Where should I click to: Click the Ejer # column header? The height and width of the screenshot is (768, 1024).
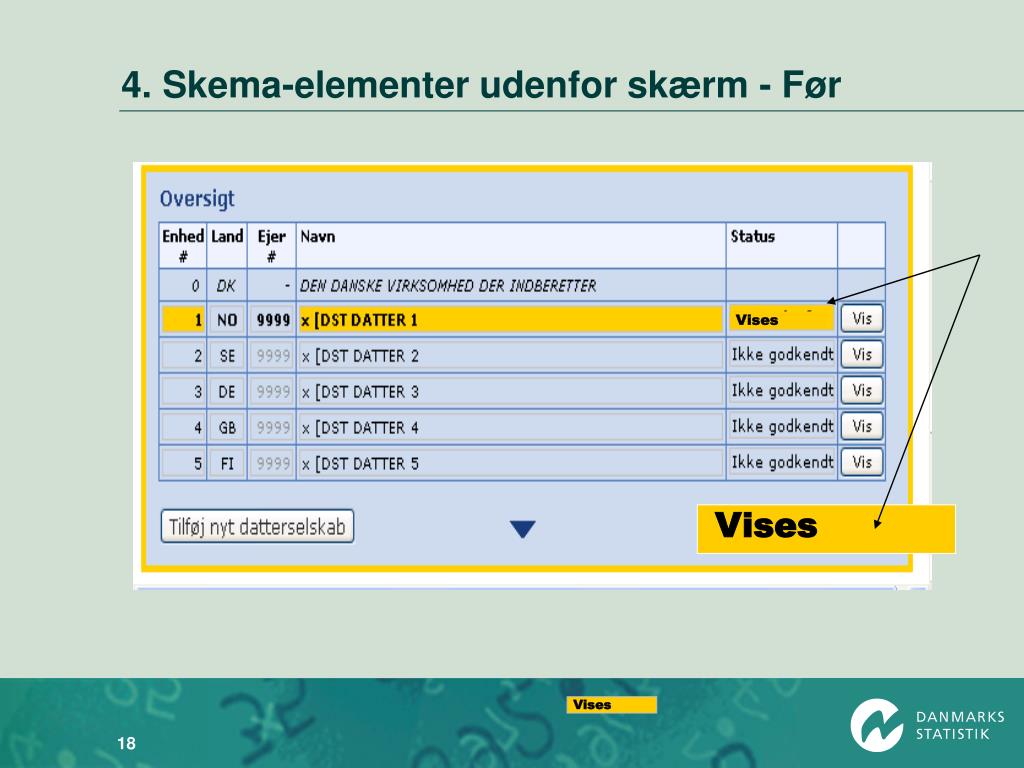[x=272, y=245]
